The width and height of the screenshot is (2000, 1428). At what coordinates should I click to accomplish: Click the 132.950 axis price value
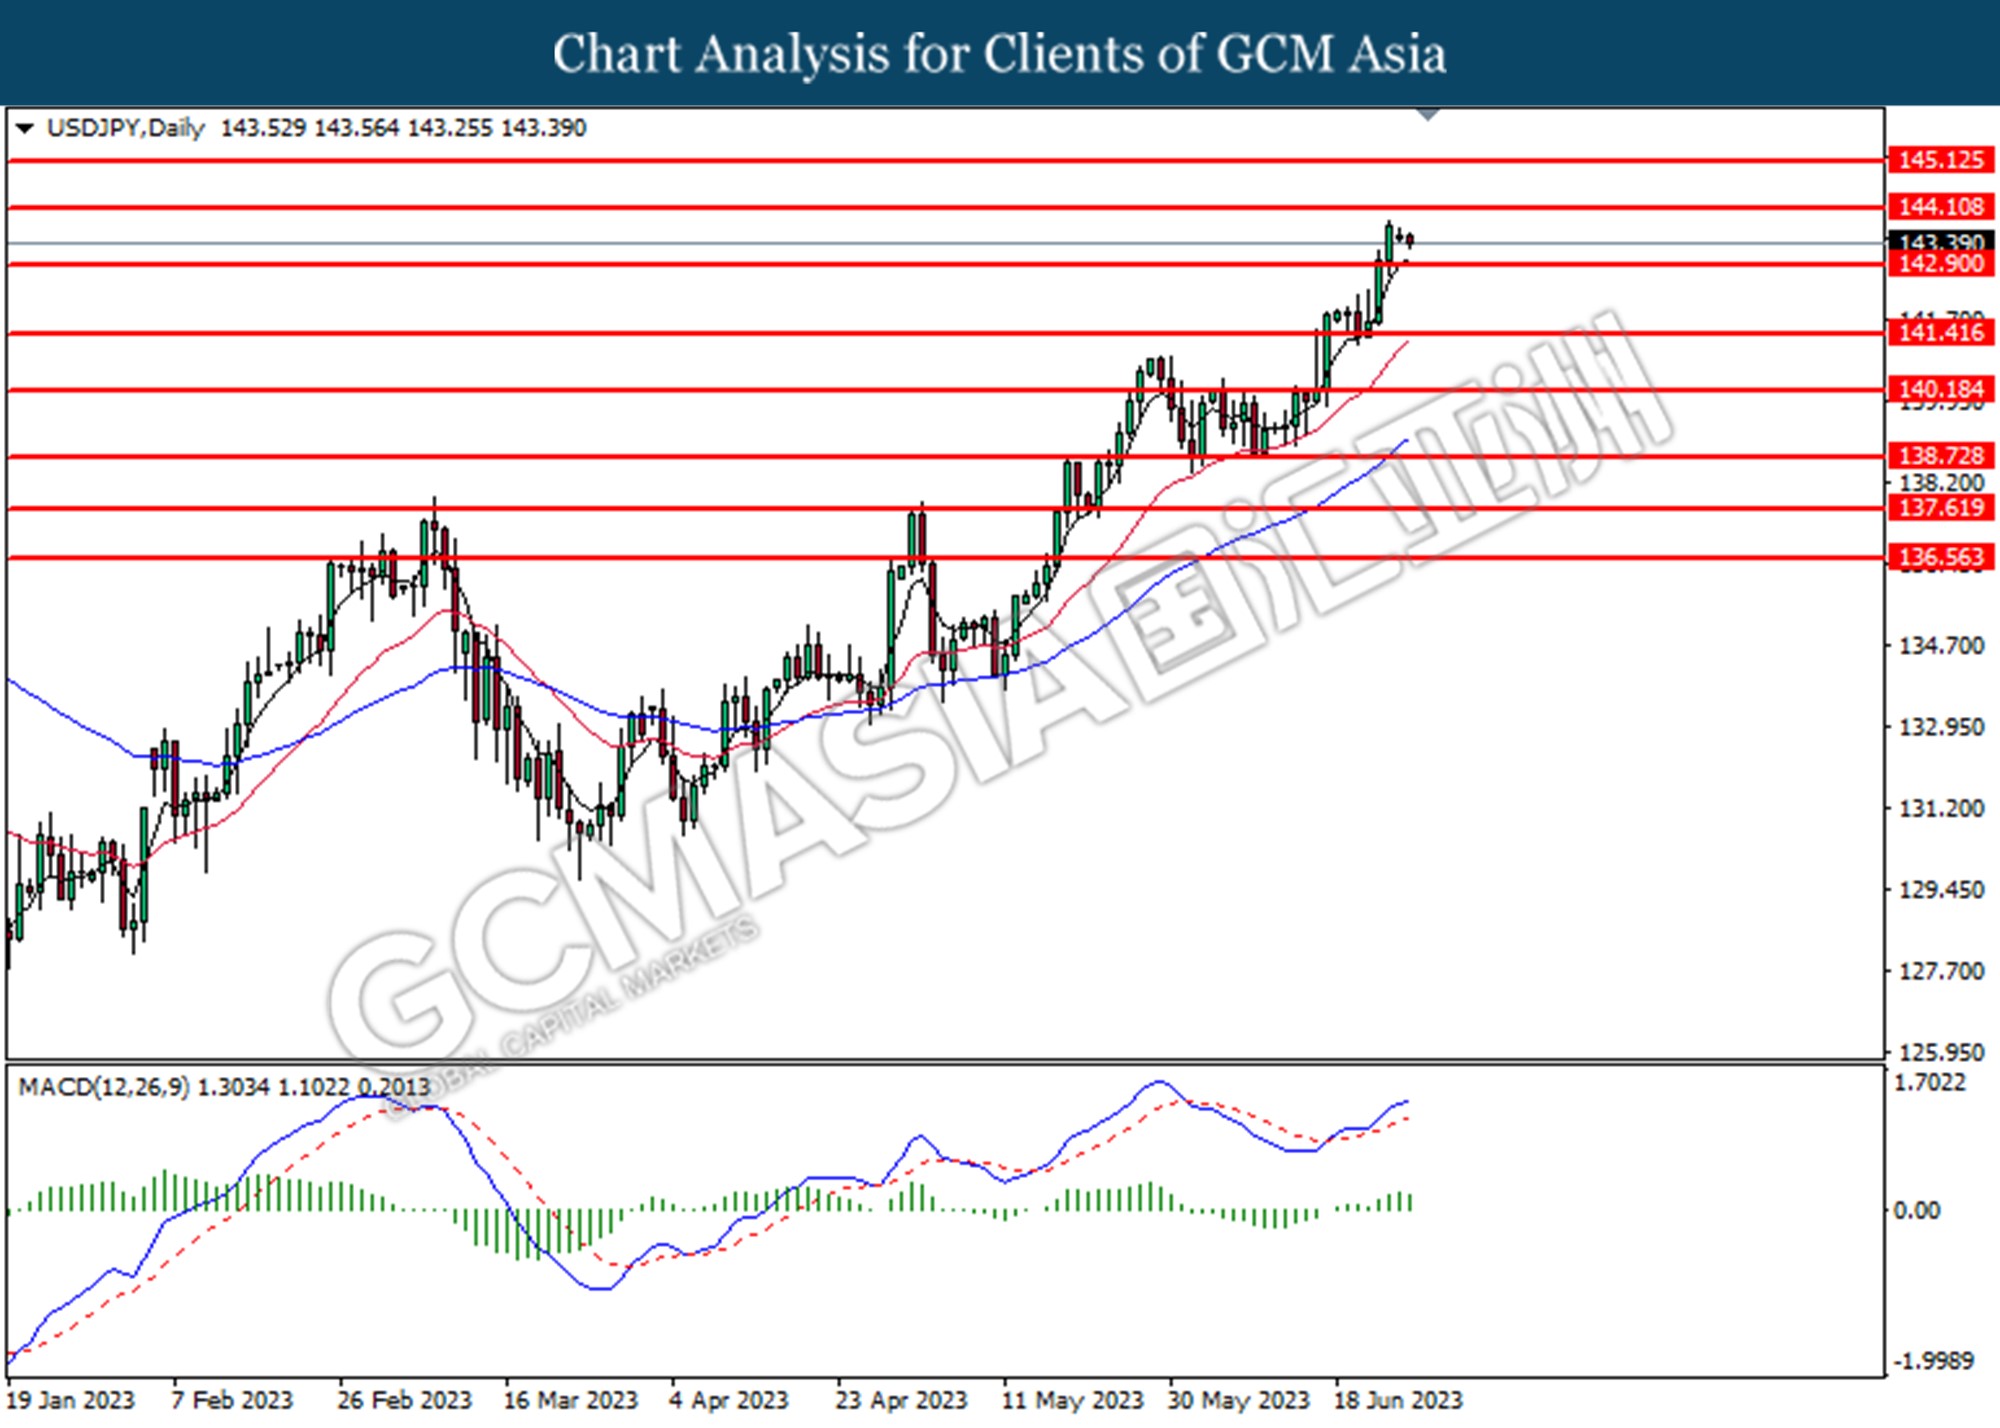pos(1940,727)
